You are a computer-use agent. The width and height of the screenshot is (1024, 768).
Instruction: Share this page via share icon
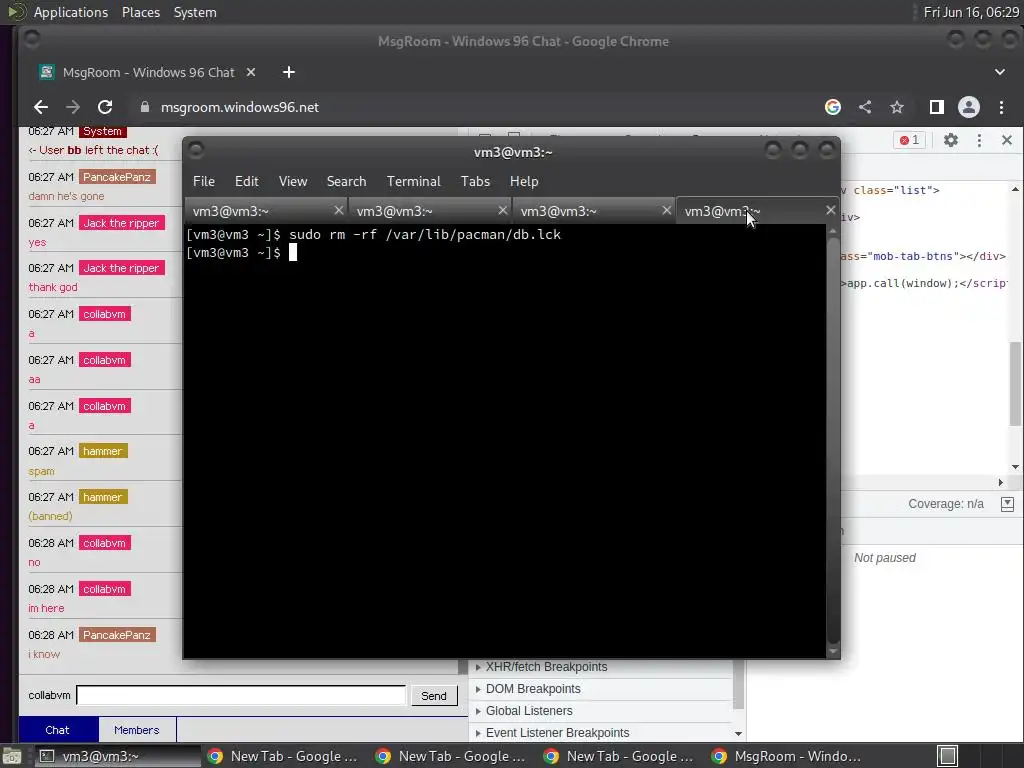(x=865, y=107)
